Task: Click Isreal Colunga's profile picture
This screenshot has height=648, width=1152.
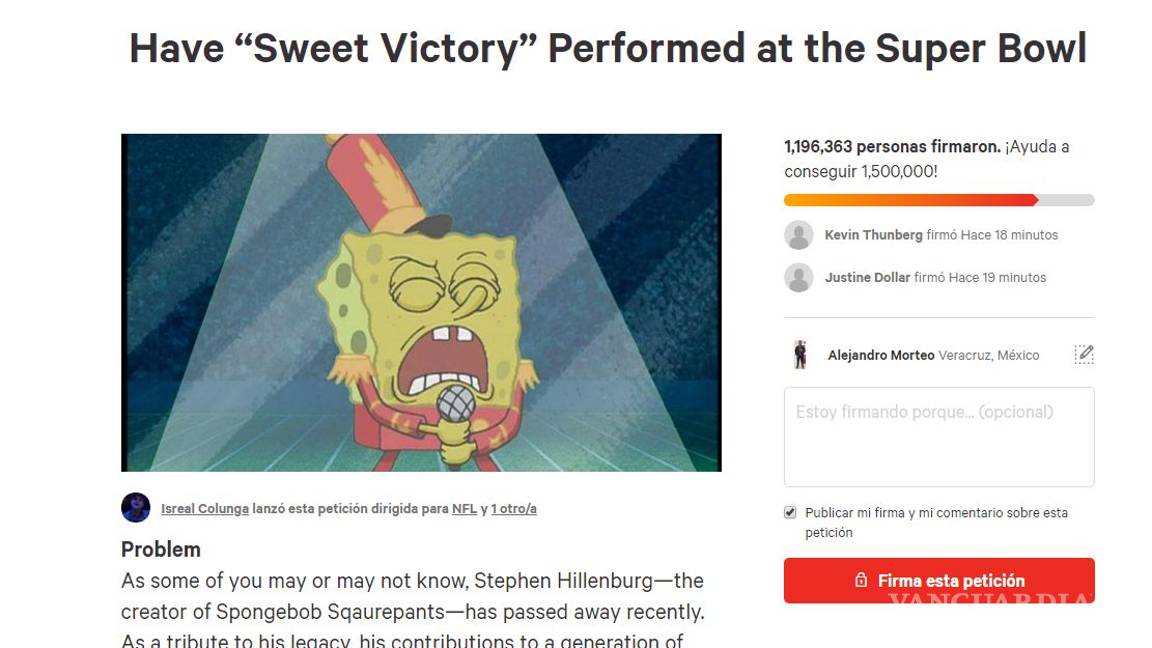Action: click(x=134, y=508)
